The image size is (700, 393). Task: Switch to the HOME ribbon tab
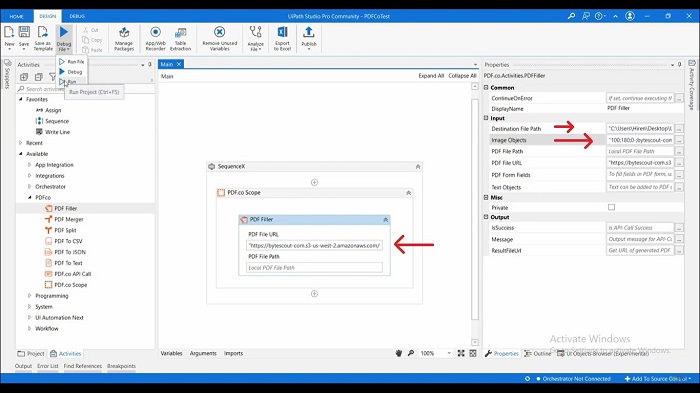[x=17, y=16]
